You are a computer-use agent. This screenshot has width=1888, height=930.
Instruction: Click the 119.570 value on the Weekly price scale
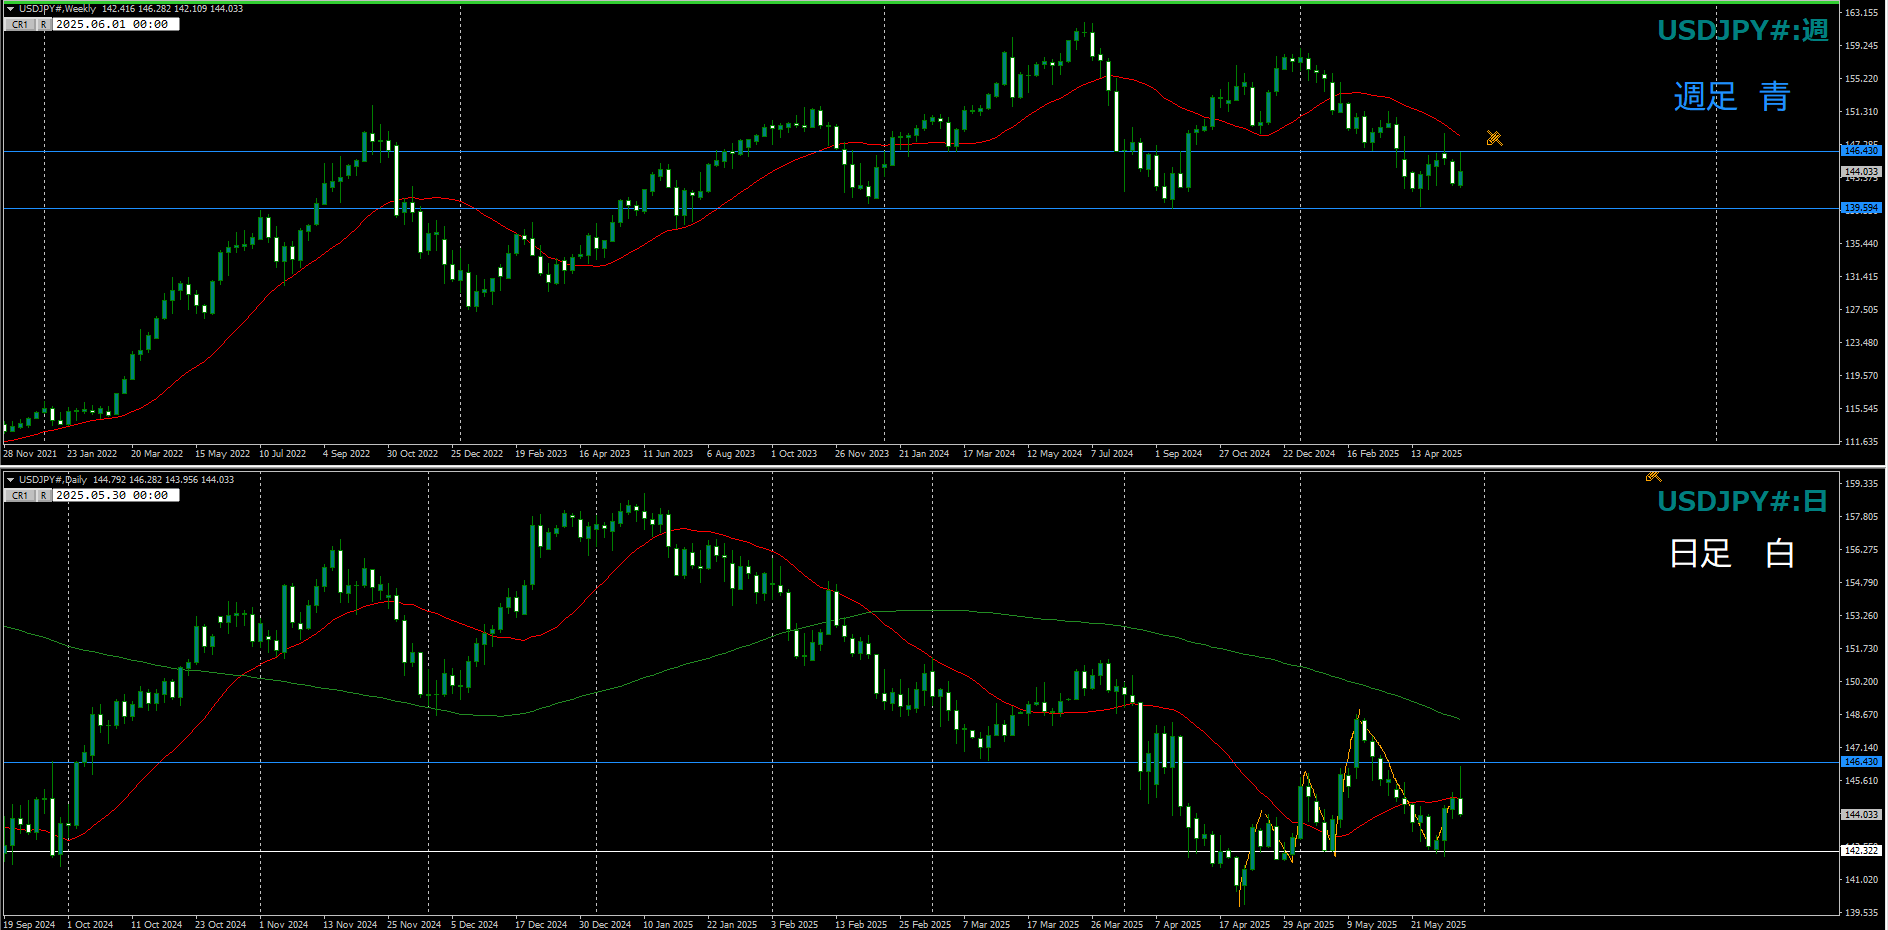[x=1861, y=376]
